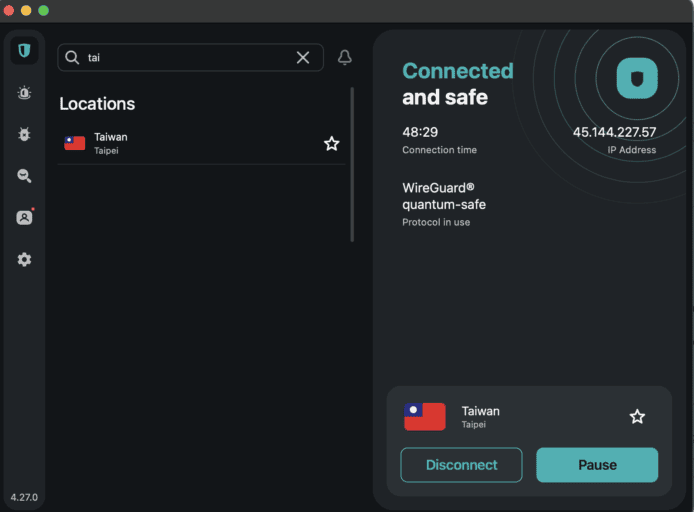Open the Antivirus bug icon in sidebar
The height and width of the screenshot is (512, 694).
(24, 134)
